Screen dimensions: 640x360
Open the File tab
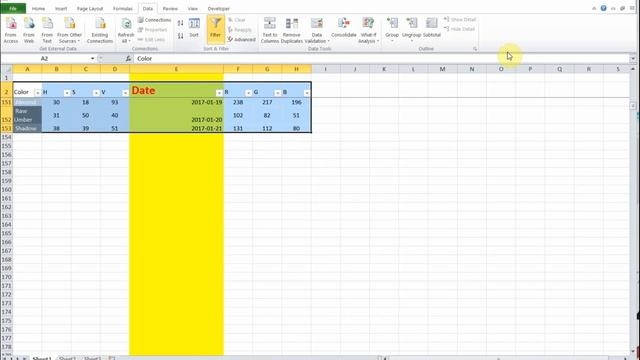click(13, 8)
